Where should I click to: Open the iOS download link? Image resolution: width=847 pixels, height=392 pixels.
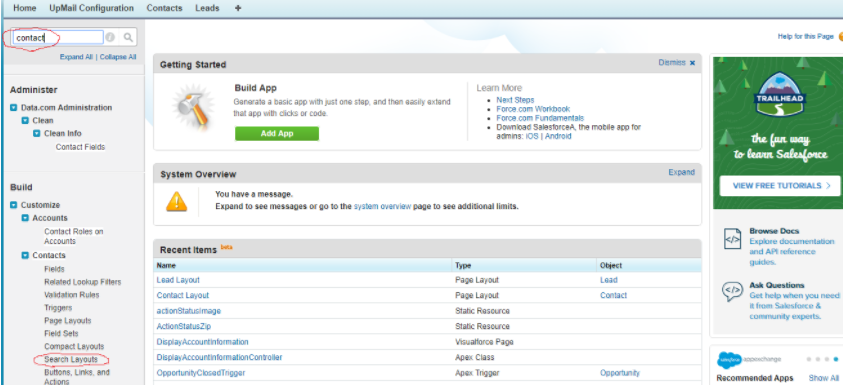click(x=532, y=137)
